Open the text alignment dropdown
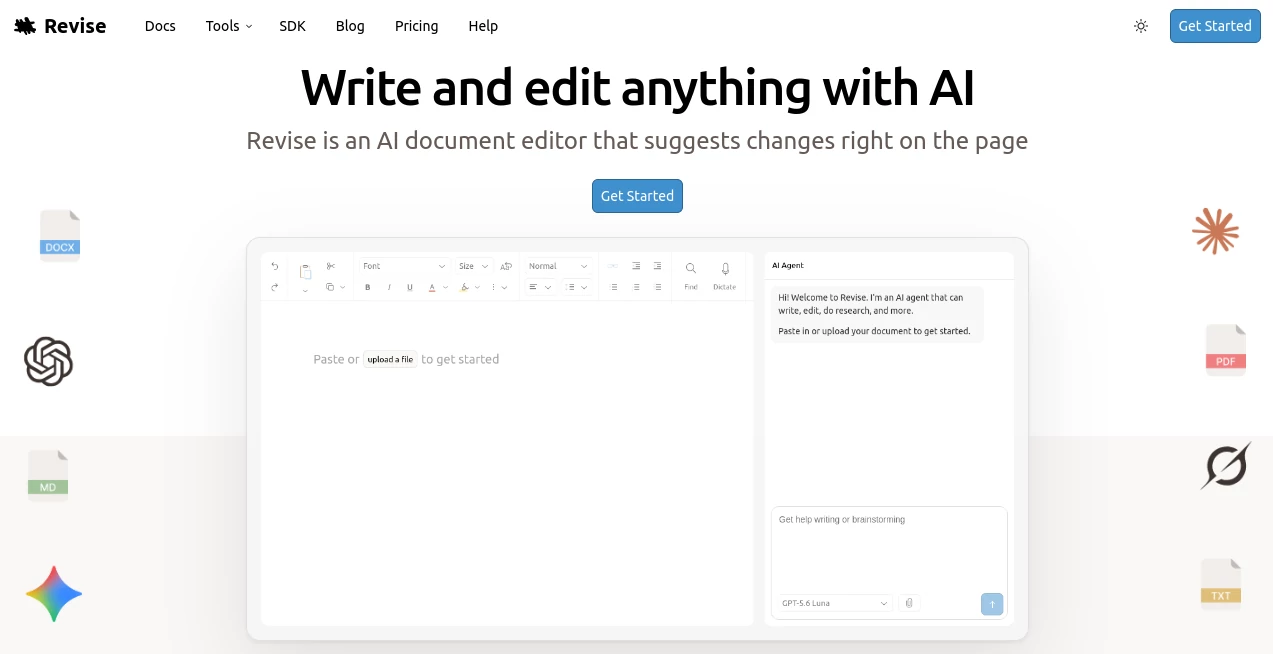The height and width of the screenshot is (654, 1273). click(x=541, y=287)
